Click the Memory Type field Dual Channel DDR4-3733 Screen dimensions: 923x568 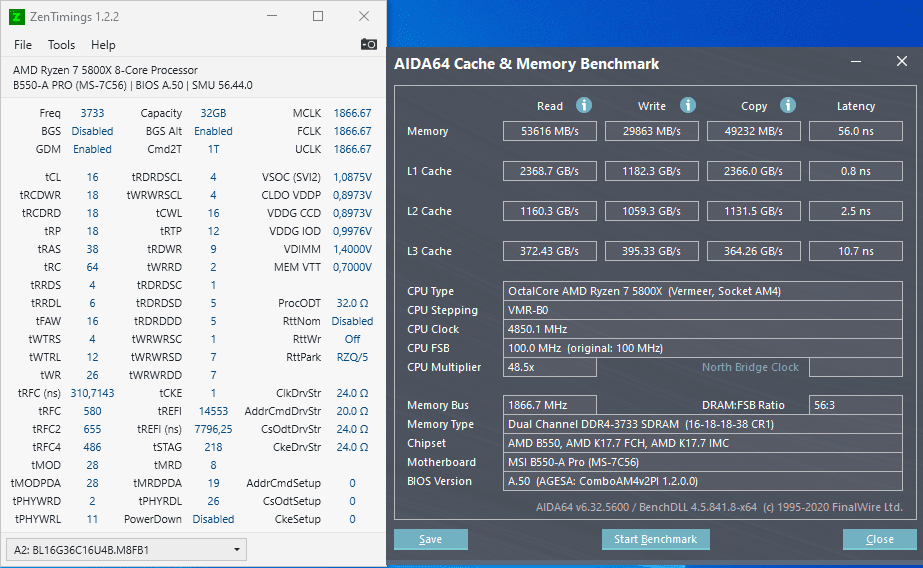pyautogui.click(x=703, y=424)
